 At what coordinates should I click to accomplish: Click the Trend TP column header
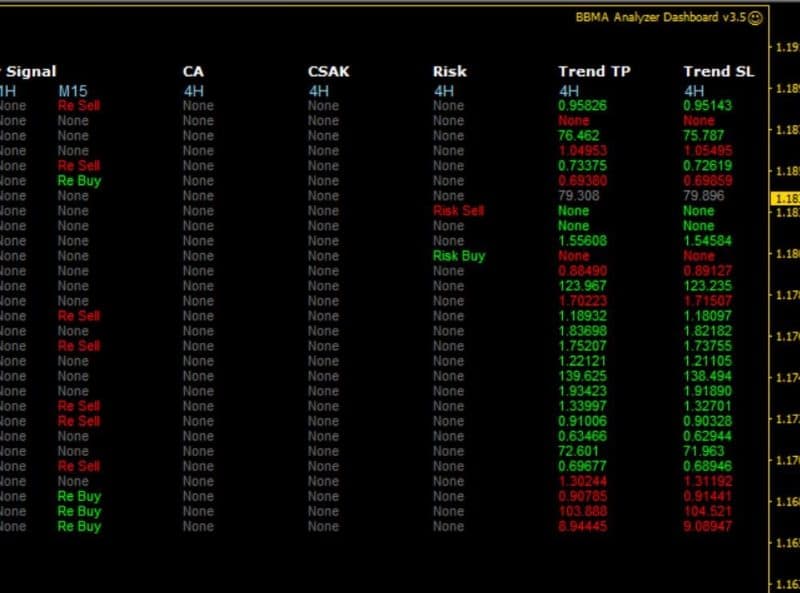594,71
